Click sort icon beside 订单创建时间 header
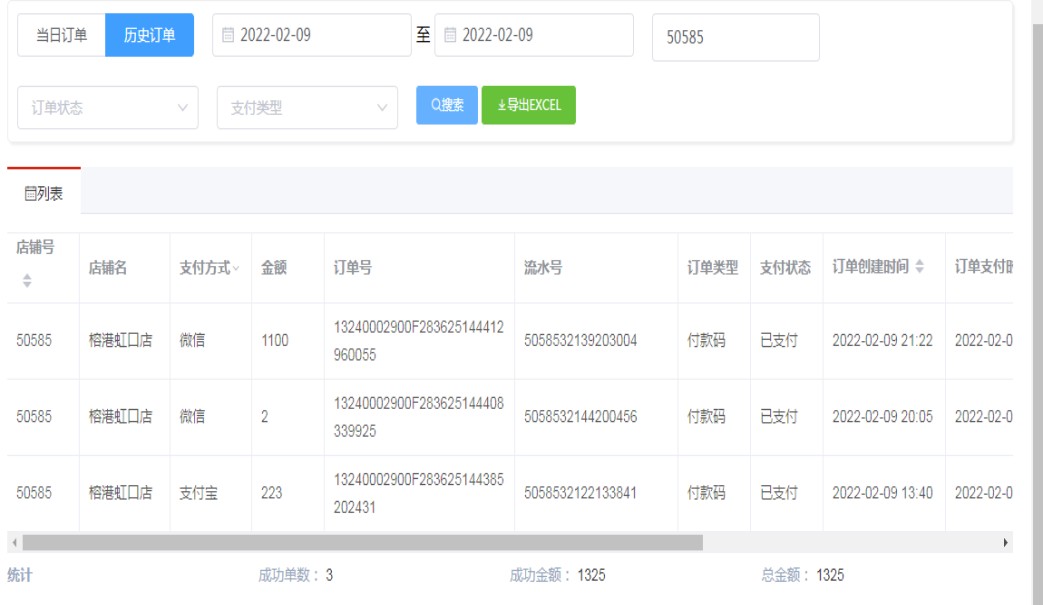The image size is (1043, 605). pyautogui.click(x=920, y=268)
